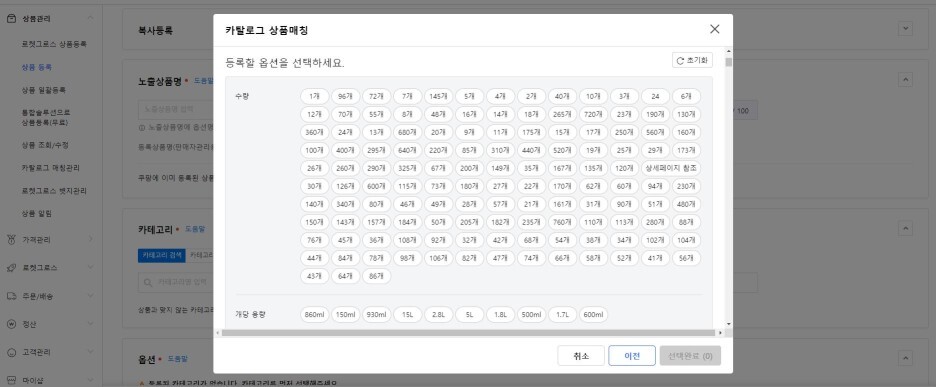Click the 정산 won-coin icon in sidebar
The width and height of the screenshot is (936, 387).
click(11, 324)
